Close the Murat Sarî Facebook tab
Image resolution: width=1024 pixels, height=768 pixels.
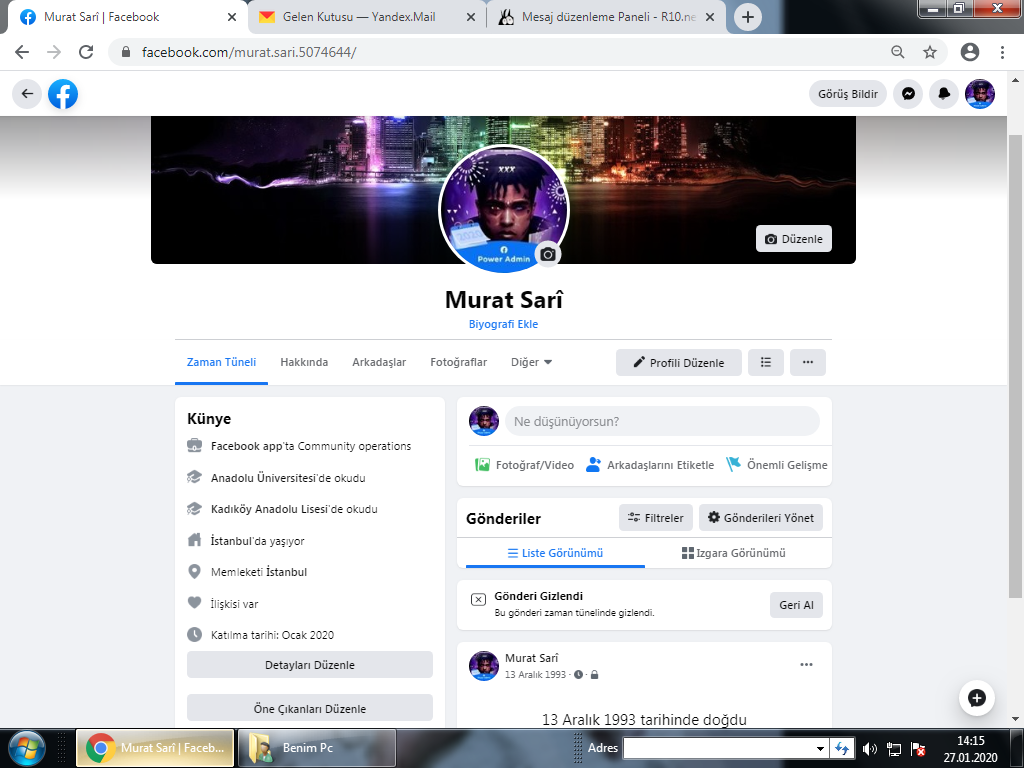point(232,17)
